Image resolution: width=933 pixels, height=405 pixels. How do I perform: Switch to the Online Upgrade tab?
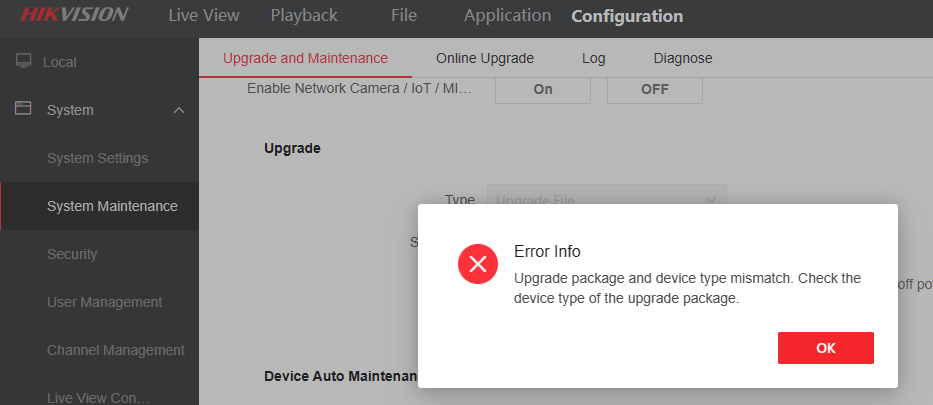pos(485,58)
